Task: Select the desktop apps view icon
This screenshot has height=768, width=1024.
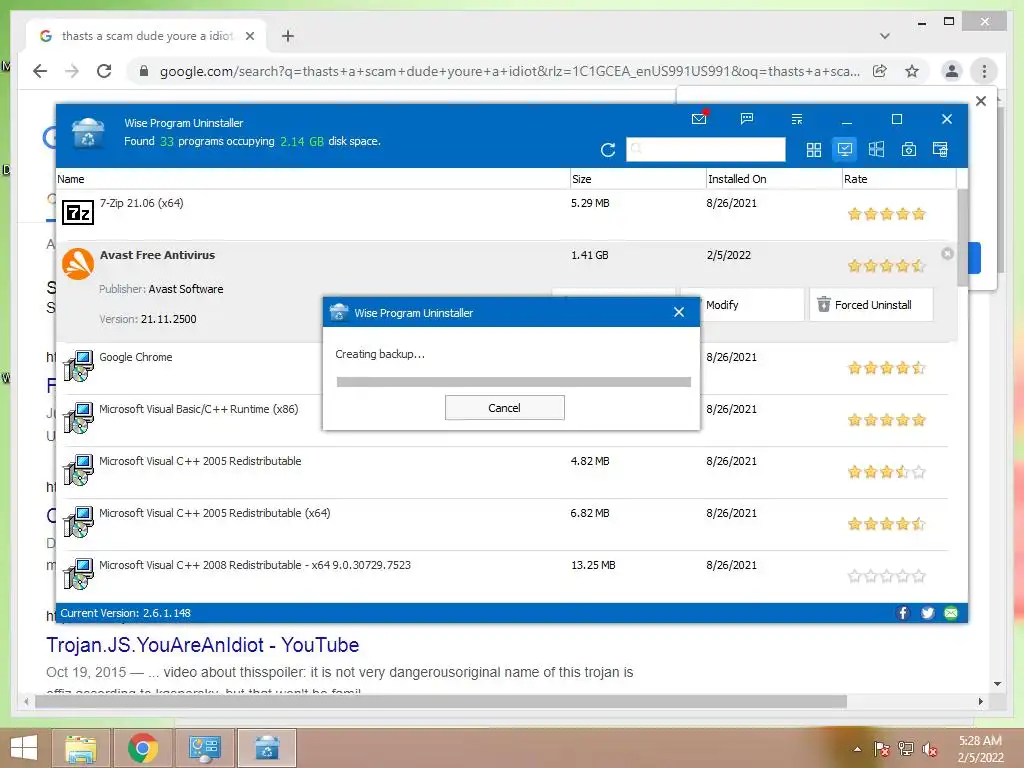Action: [x=845, y=150]
